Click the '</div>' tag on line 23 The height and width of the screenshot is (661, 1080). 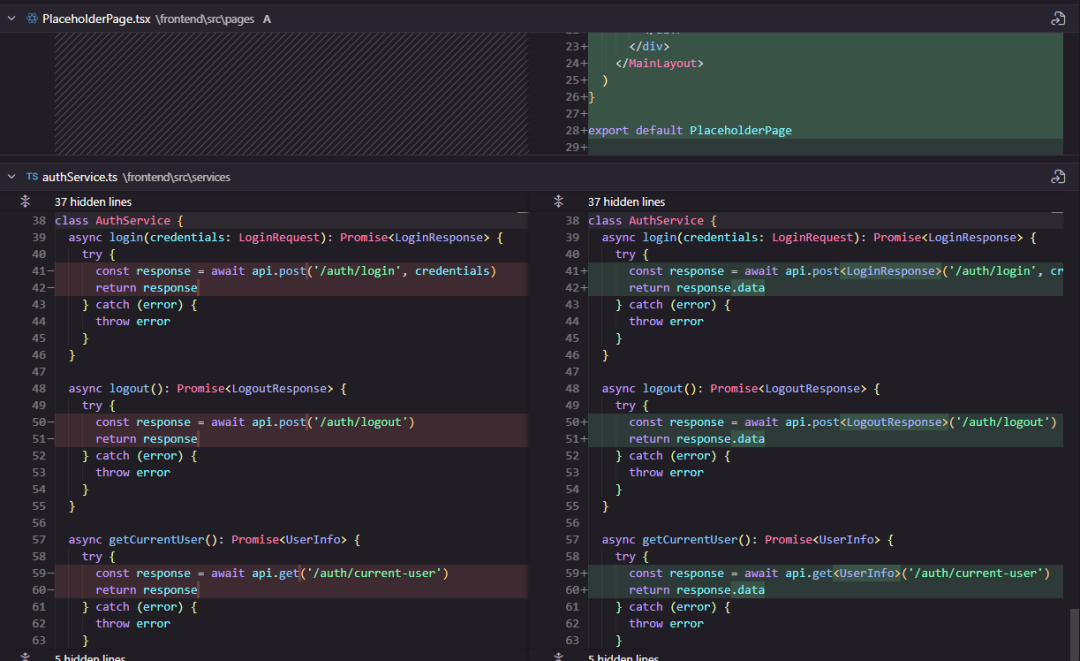(x=649, y=46)
